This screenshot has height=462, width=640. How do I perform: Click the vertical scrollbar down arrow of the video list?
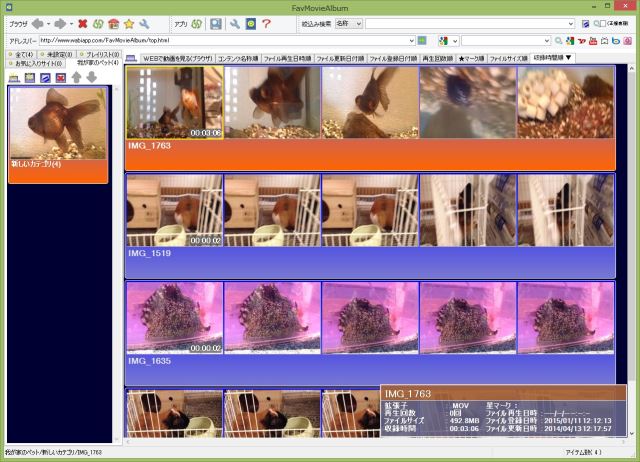(x=632, y=433)
